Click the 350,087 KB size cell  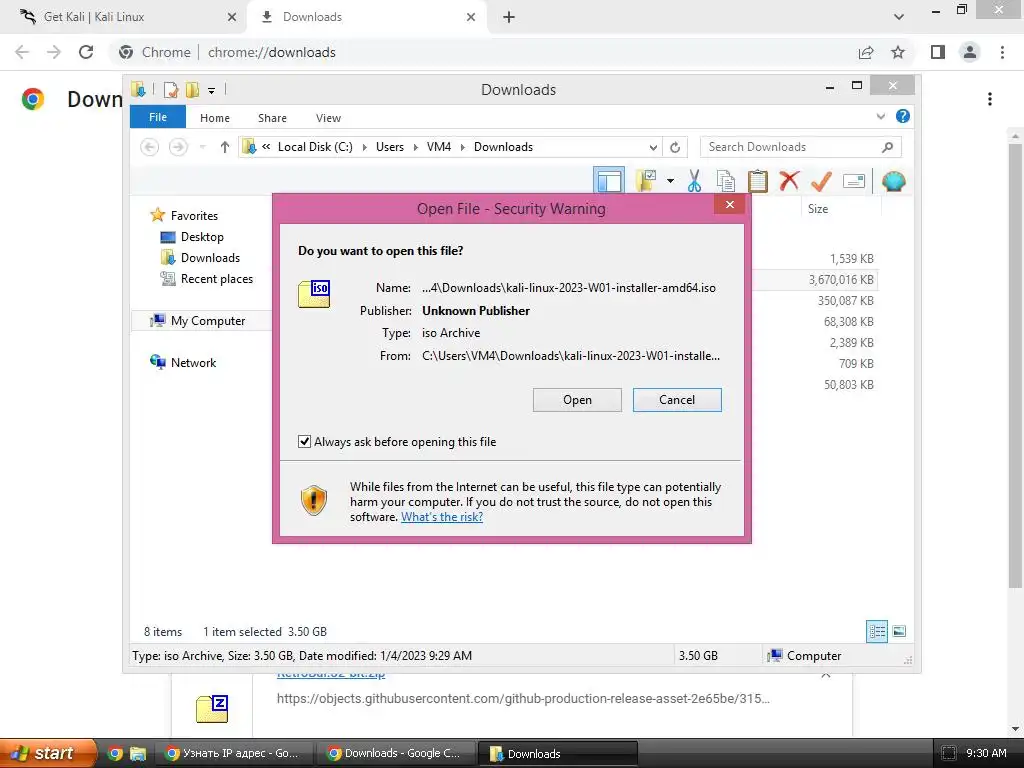tap(846, 300)
